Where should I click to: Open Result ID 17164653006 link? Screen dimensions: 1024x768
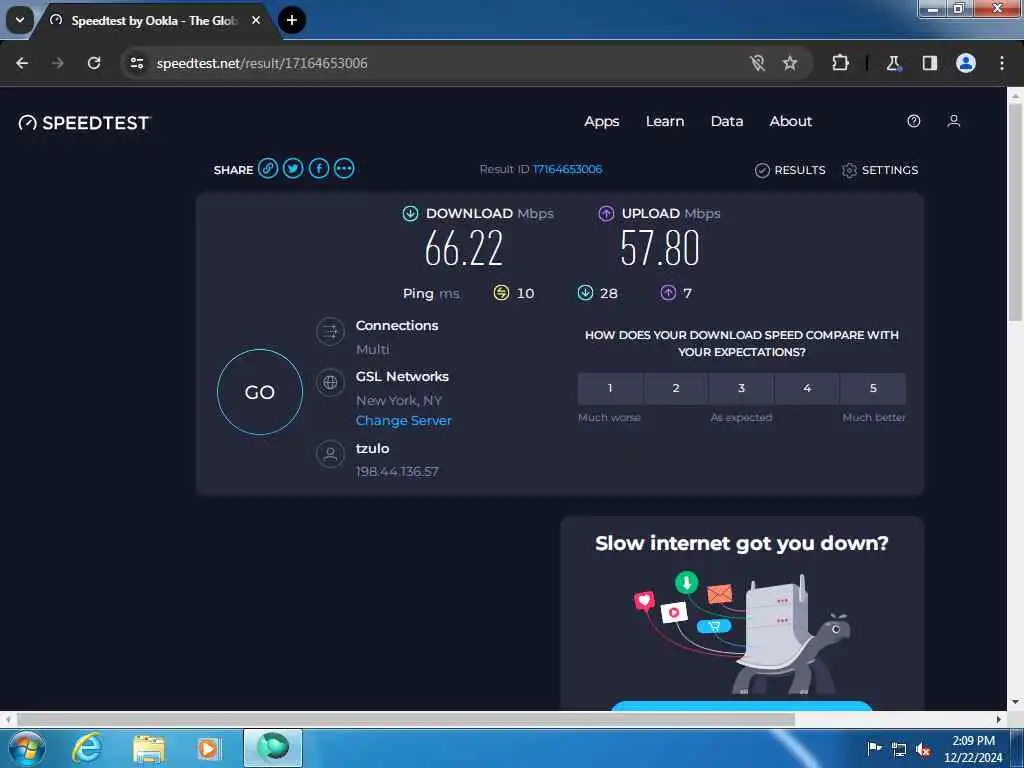(568, 169)
